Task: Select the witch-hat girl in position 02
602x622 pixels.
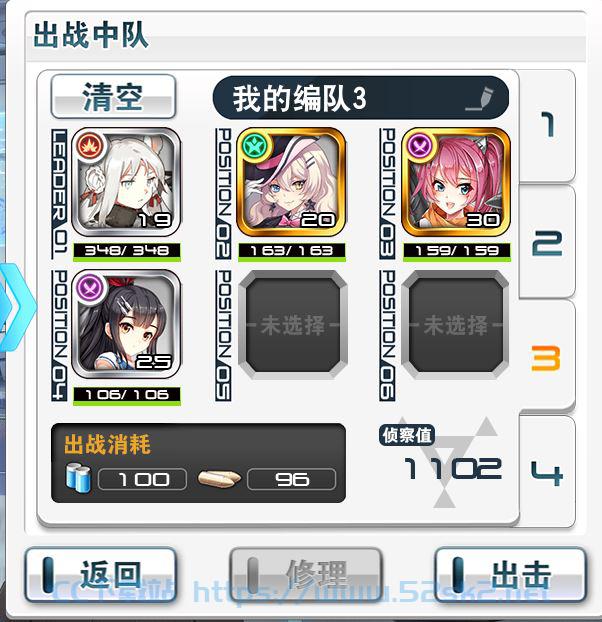Action: pyautogui.click(x=291, y=182)
